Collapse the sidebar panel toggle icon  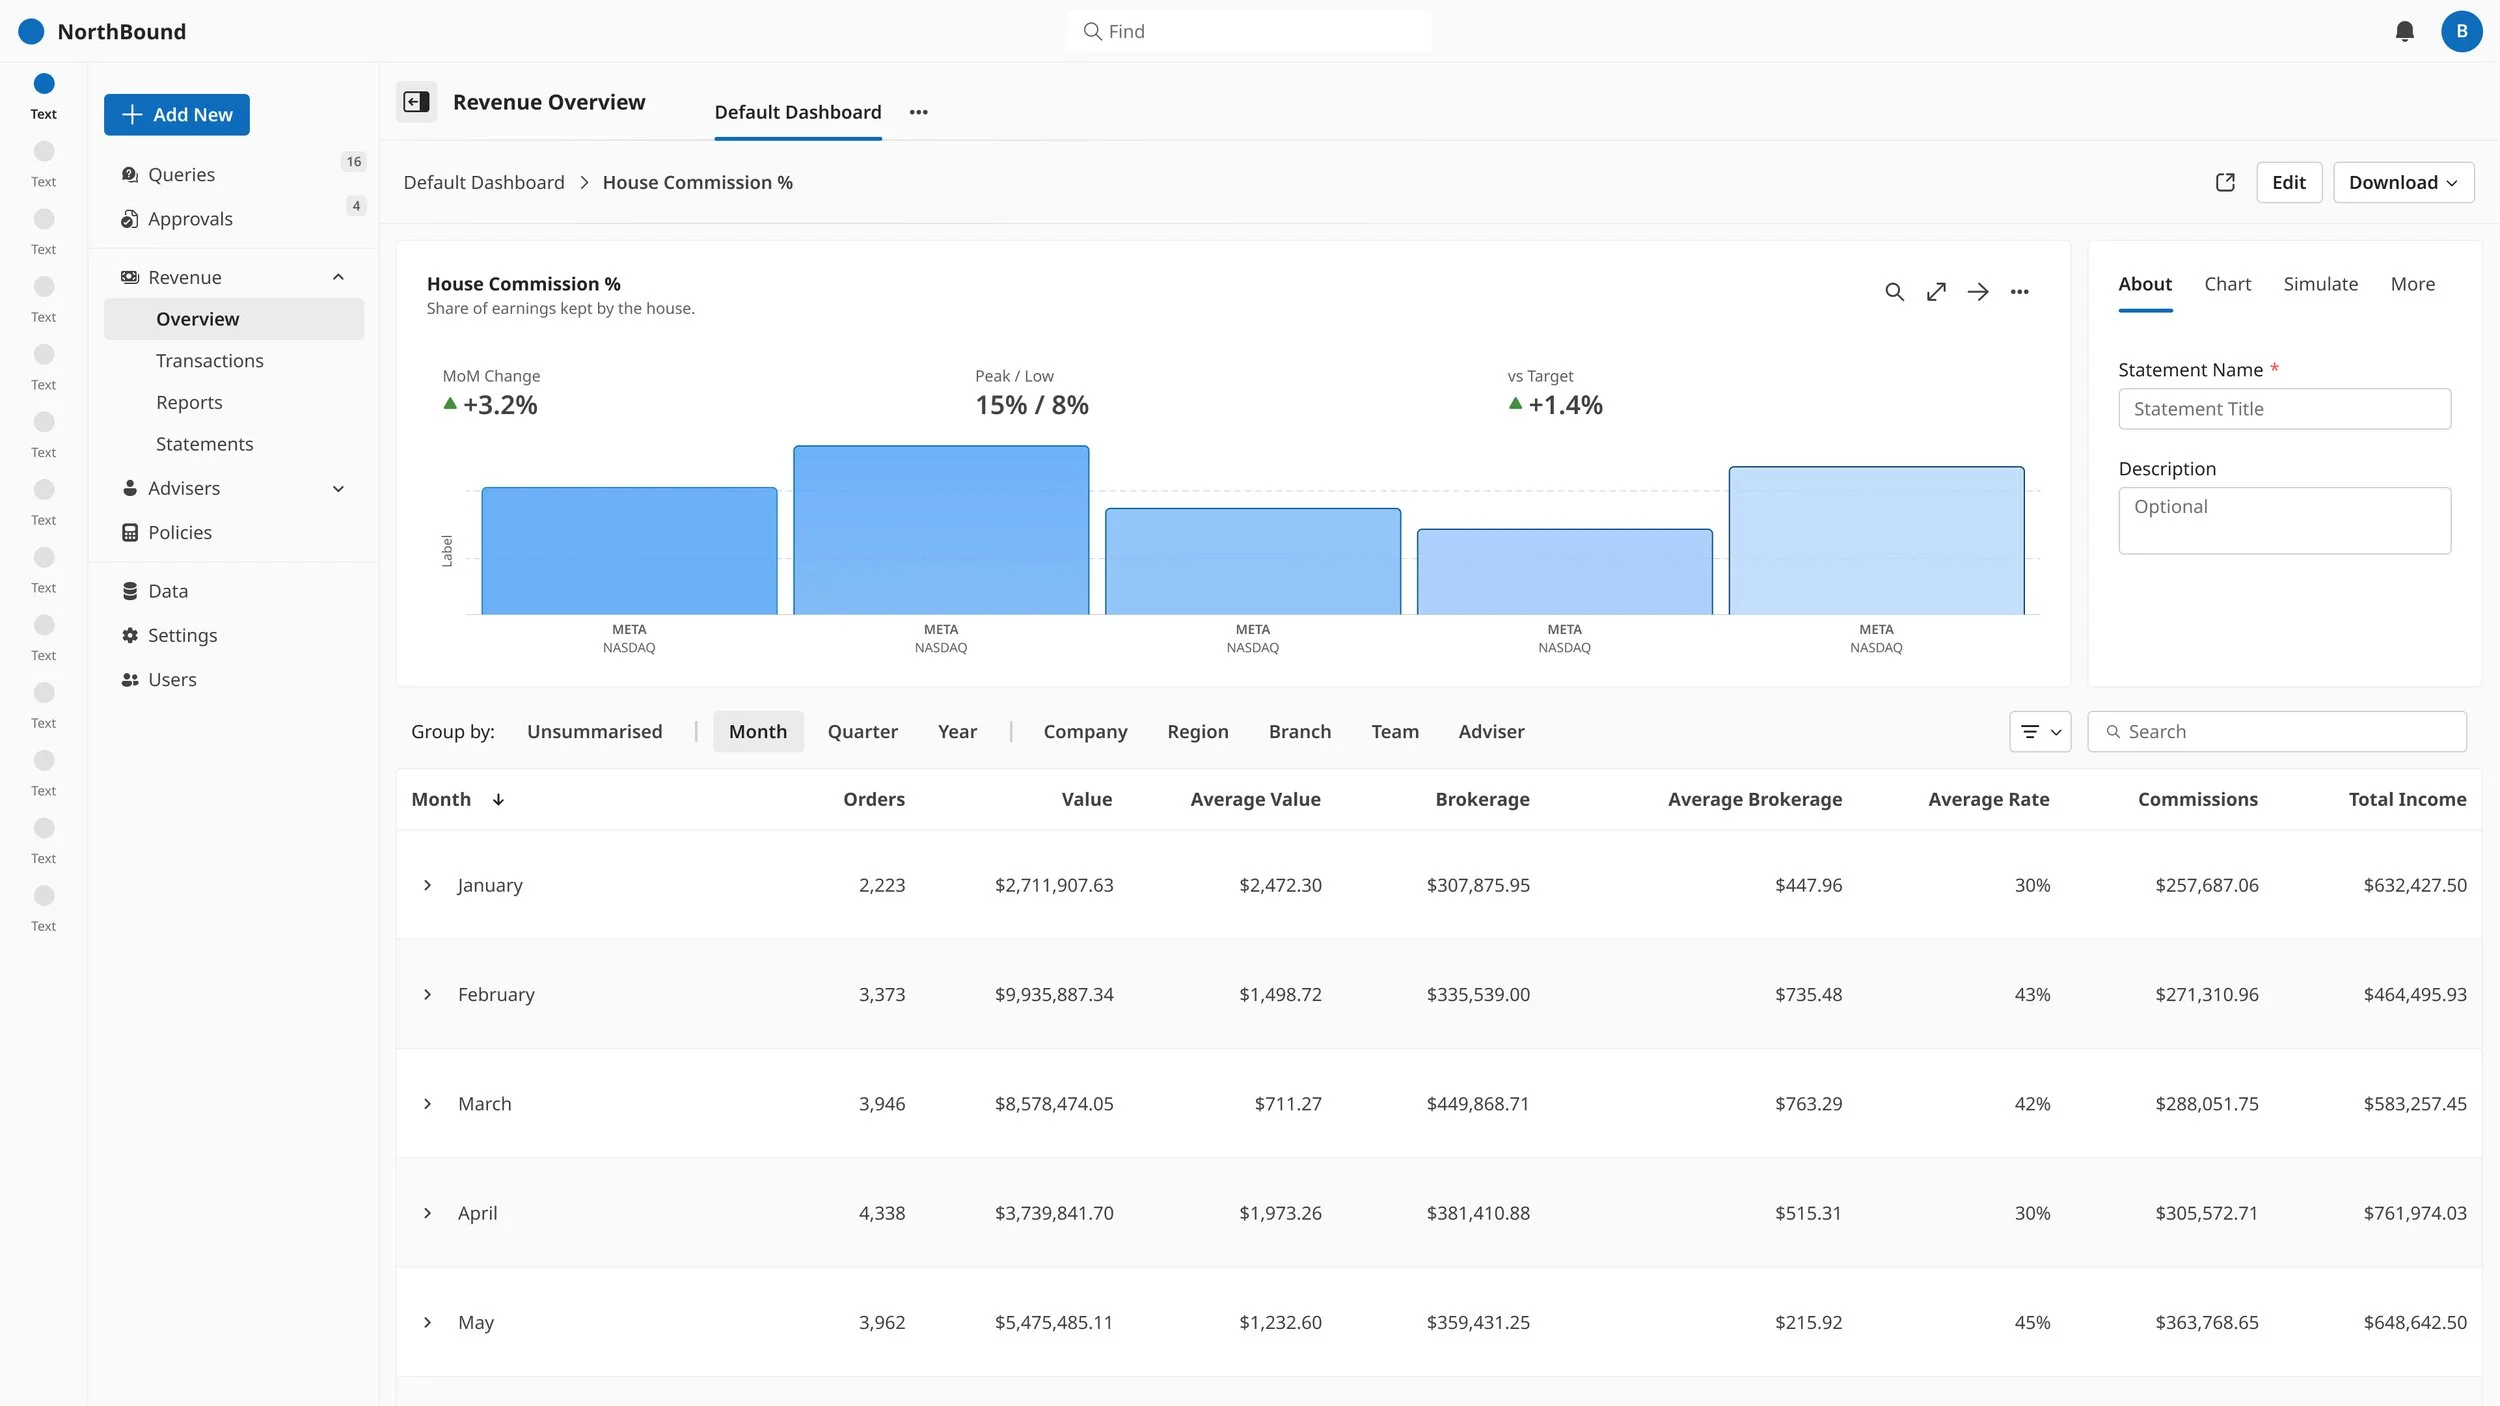(x=416, y=102)
